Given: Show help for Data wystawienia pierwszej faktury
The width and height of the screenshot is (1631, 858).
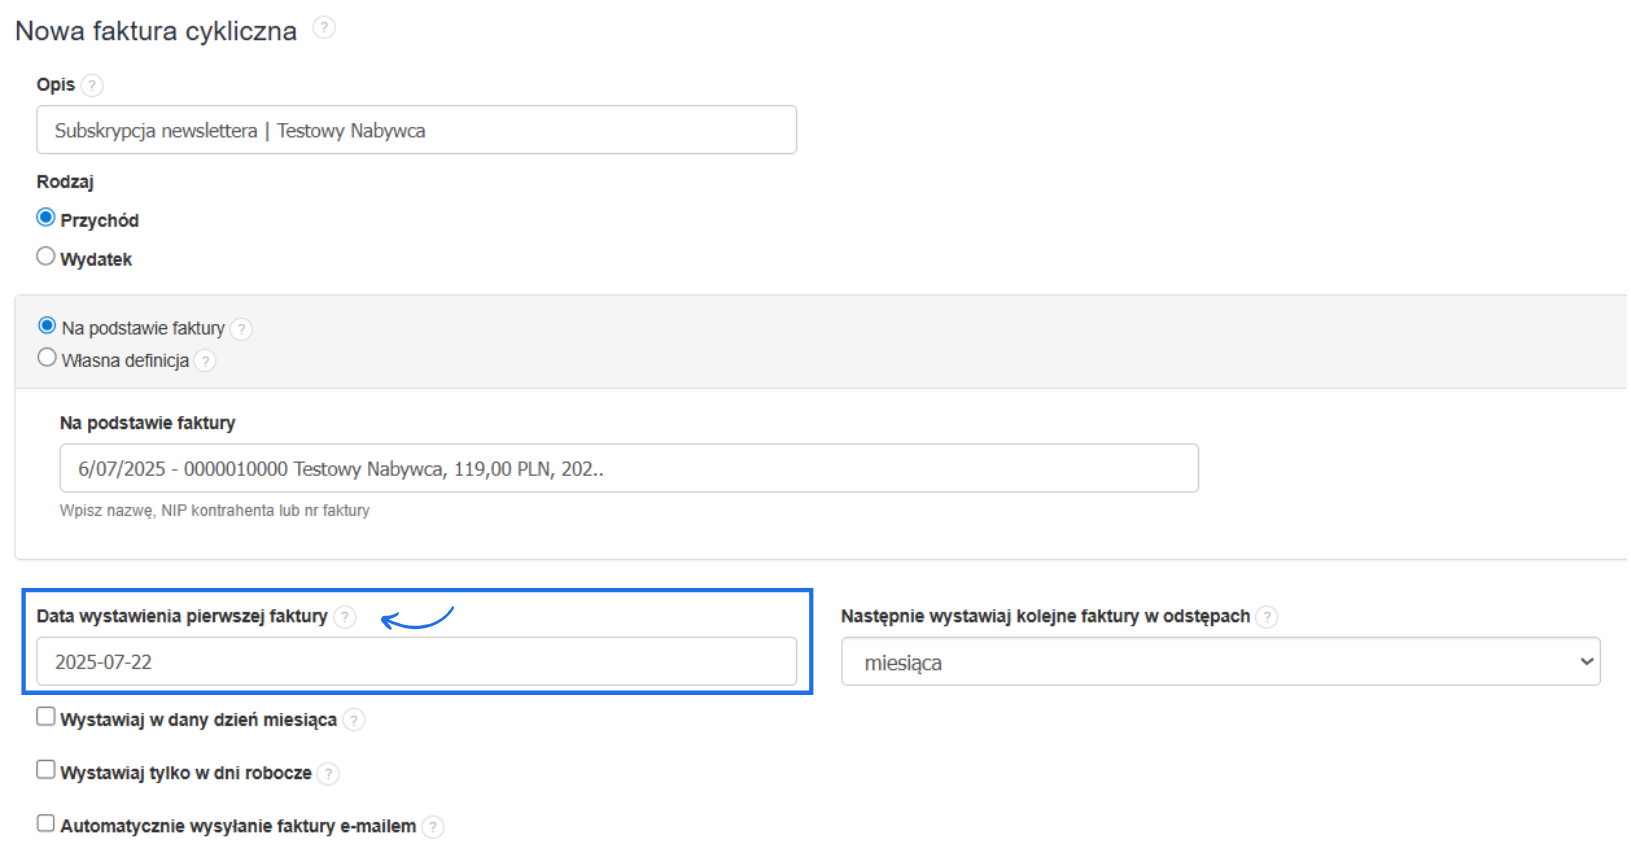Looking at the screenshot, I should tap(345, 617).
